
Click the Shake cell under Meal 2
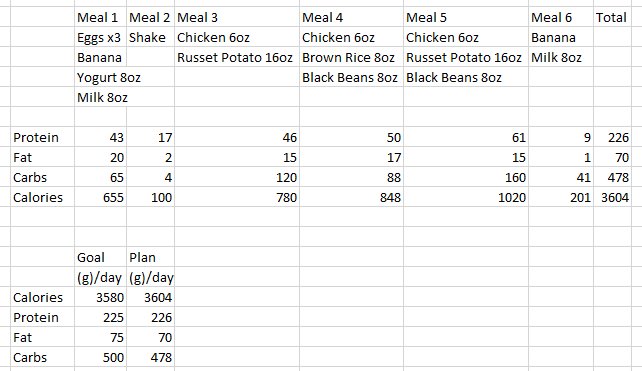[150, 37]
